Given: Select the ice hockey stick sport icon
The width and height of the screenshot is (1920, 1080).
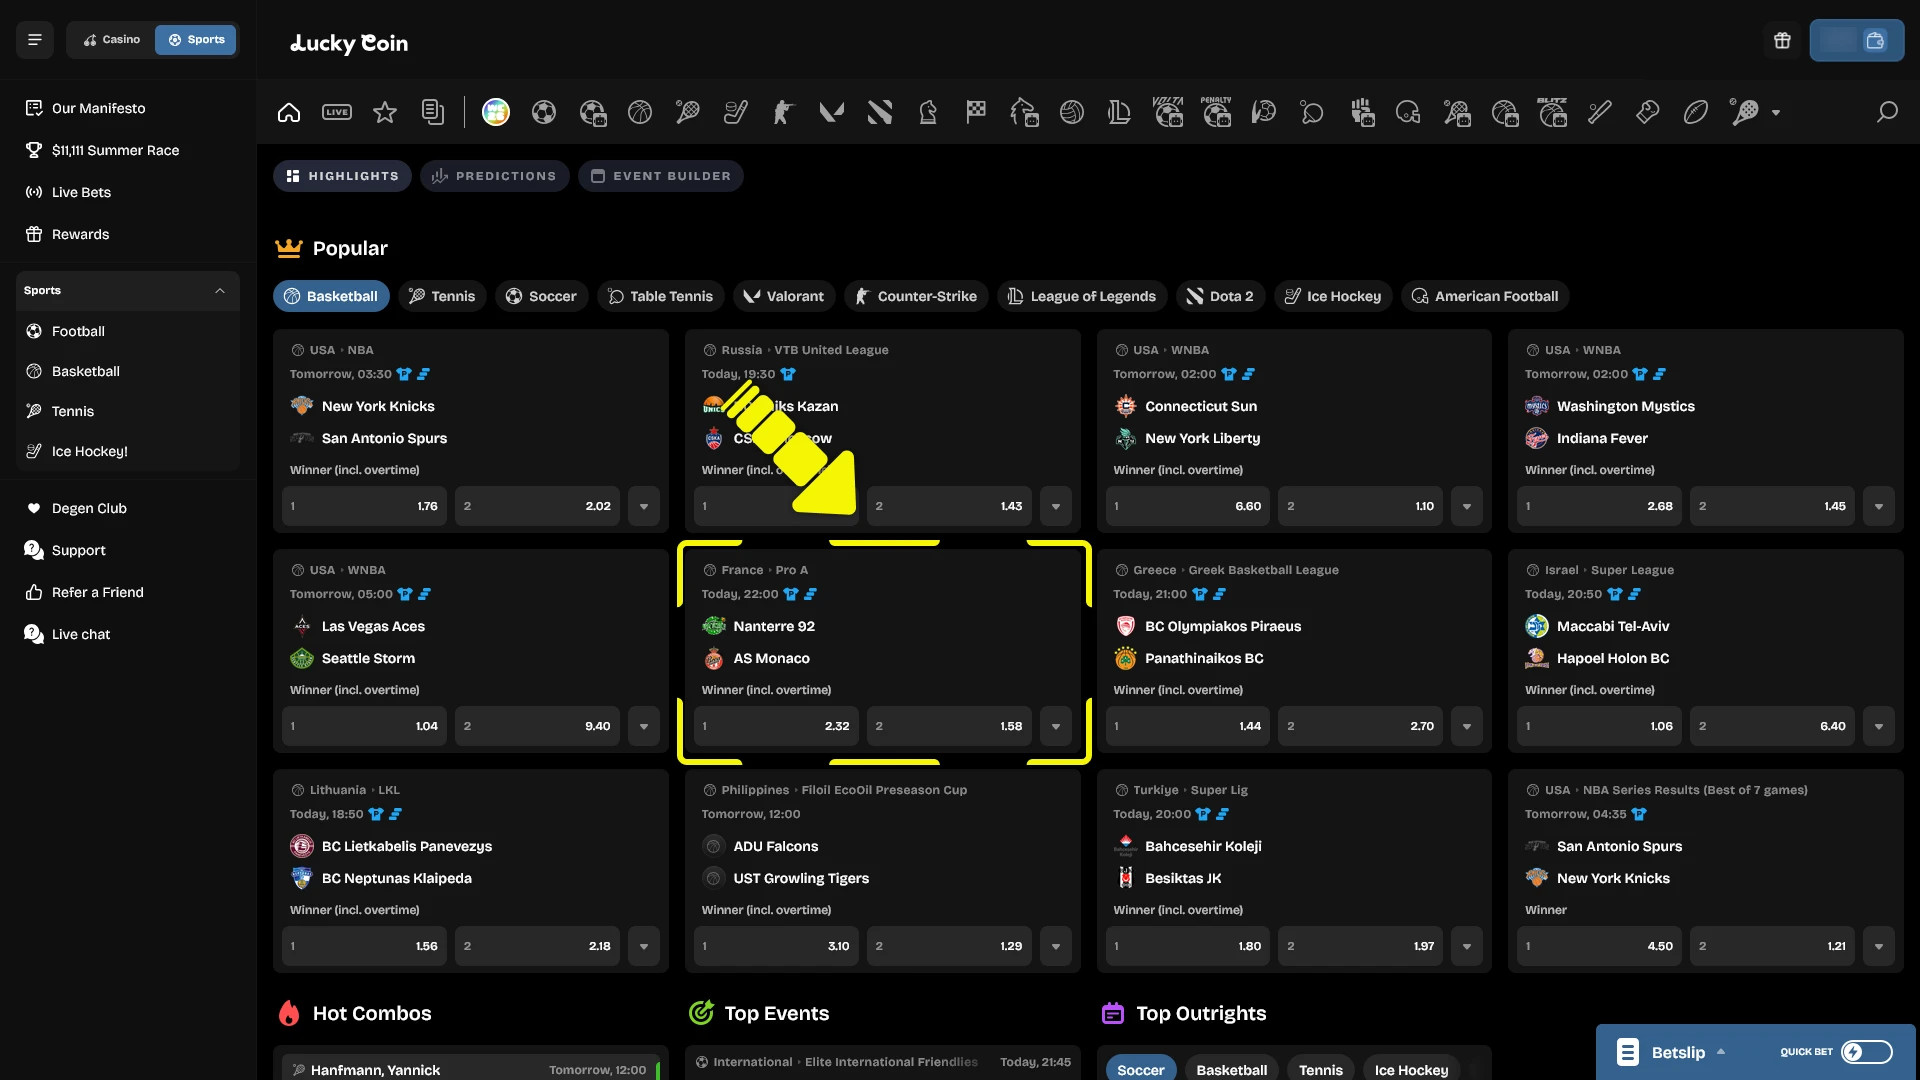Looking at the screenshot, I should [736, 112].
